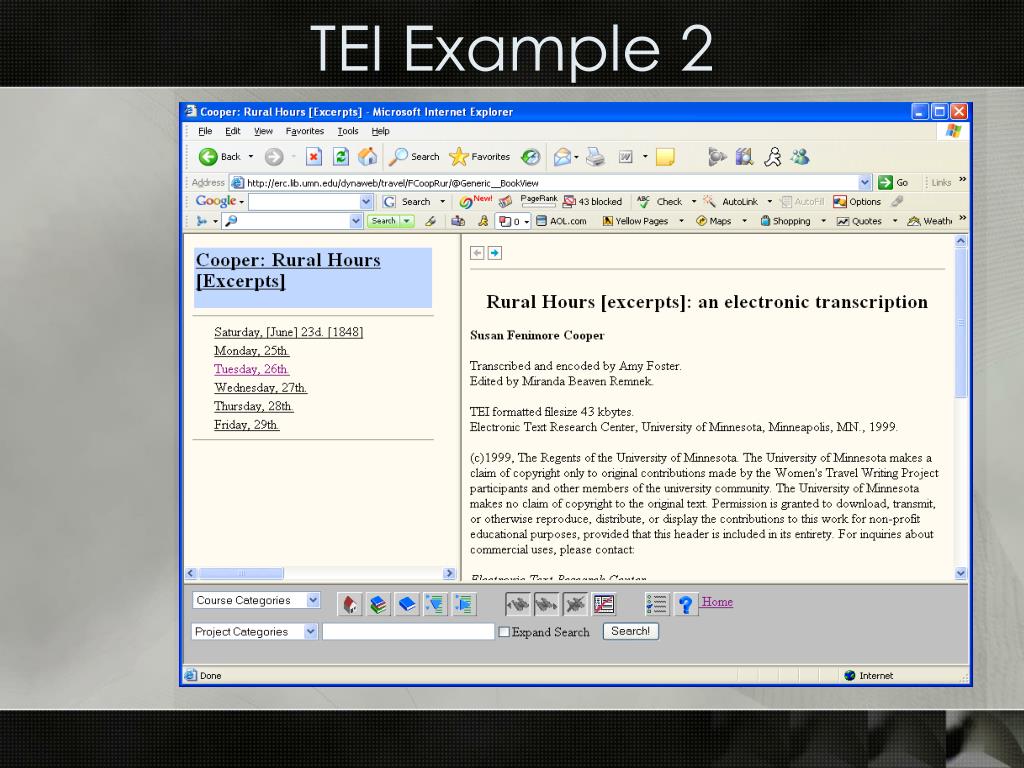Open the Friday, 29th. entry link
Viewport: 1024px width, 768px height.
246,425
